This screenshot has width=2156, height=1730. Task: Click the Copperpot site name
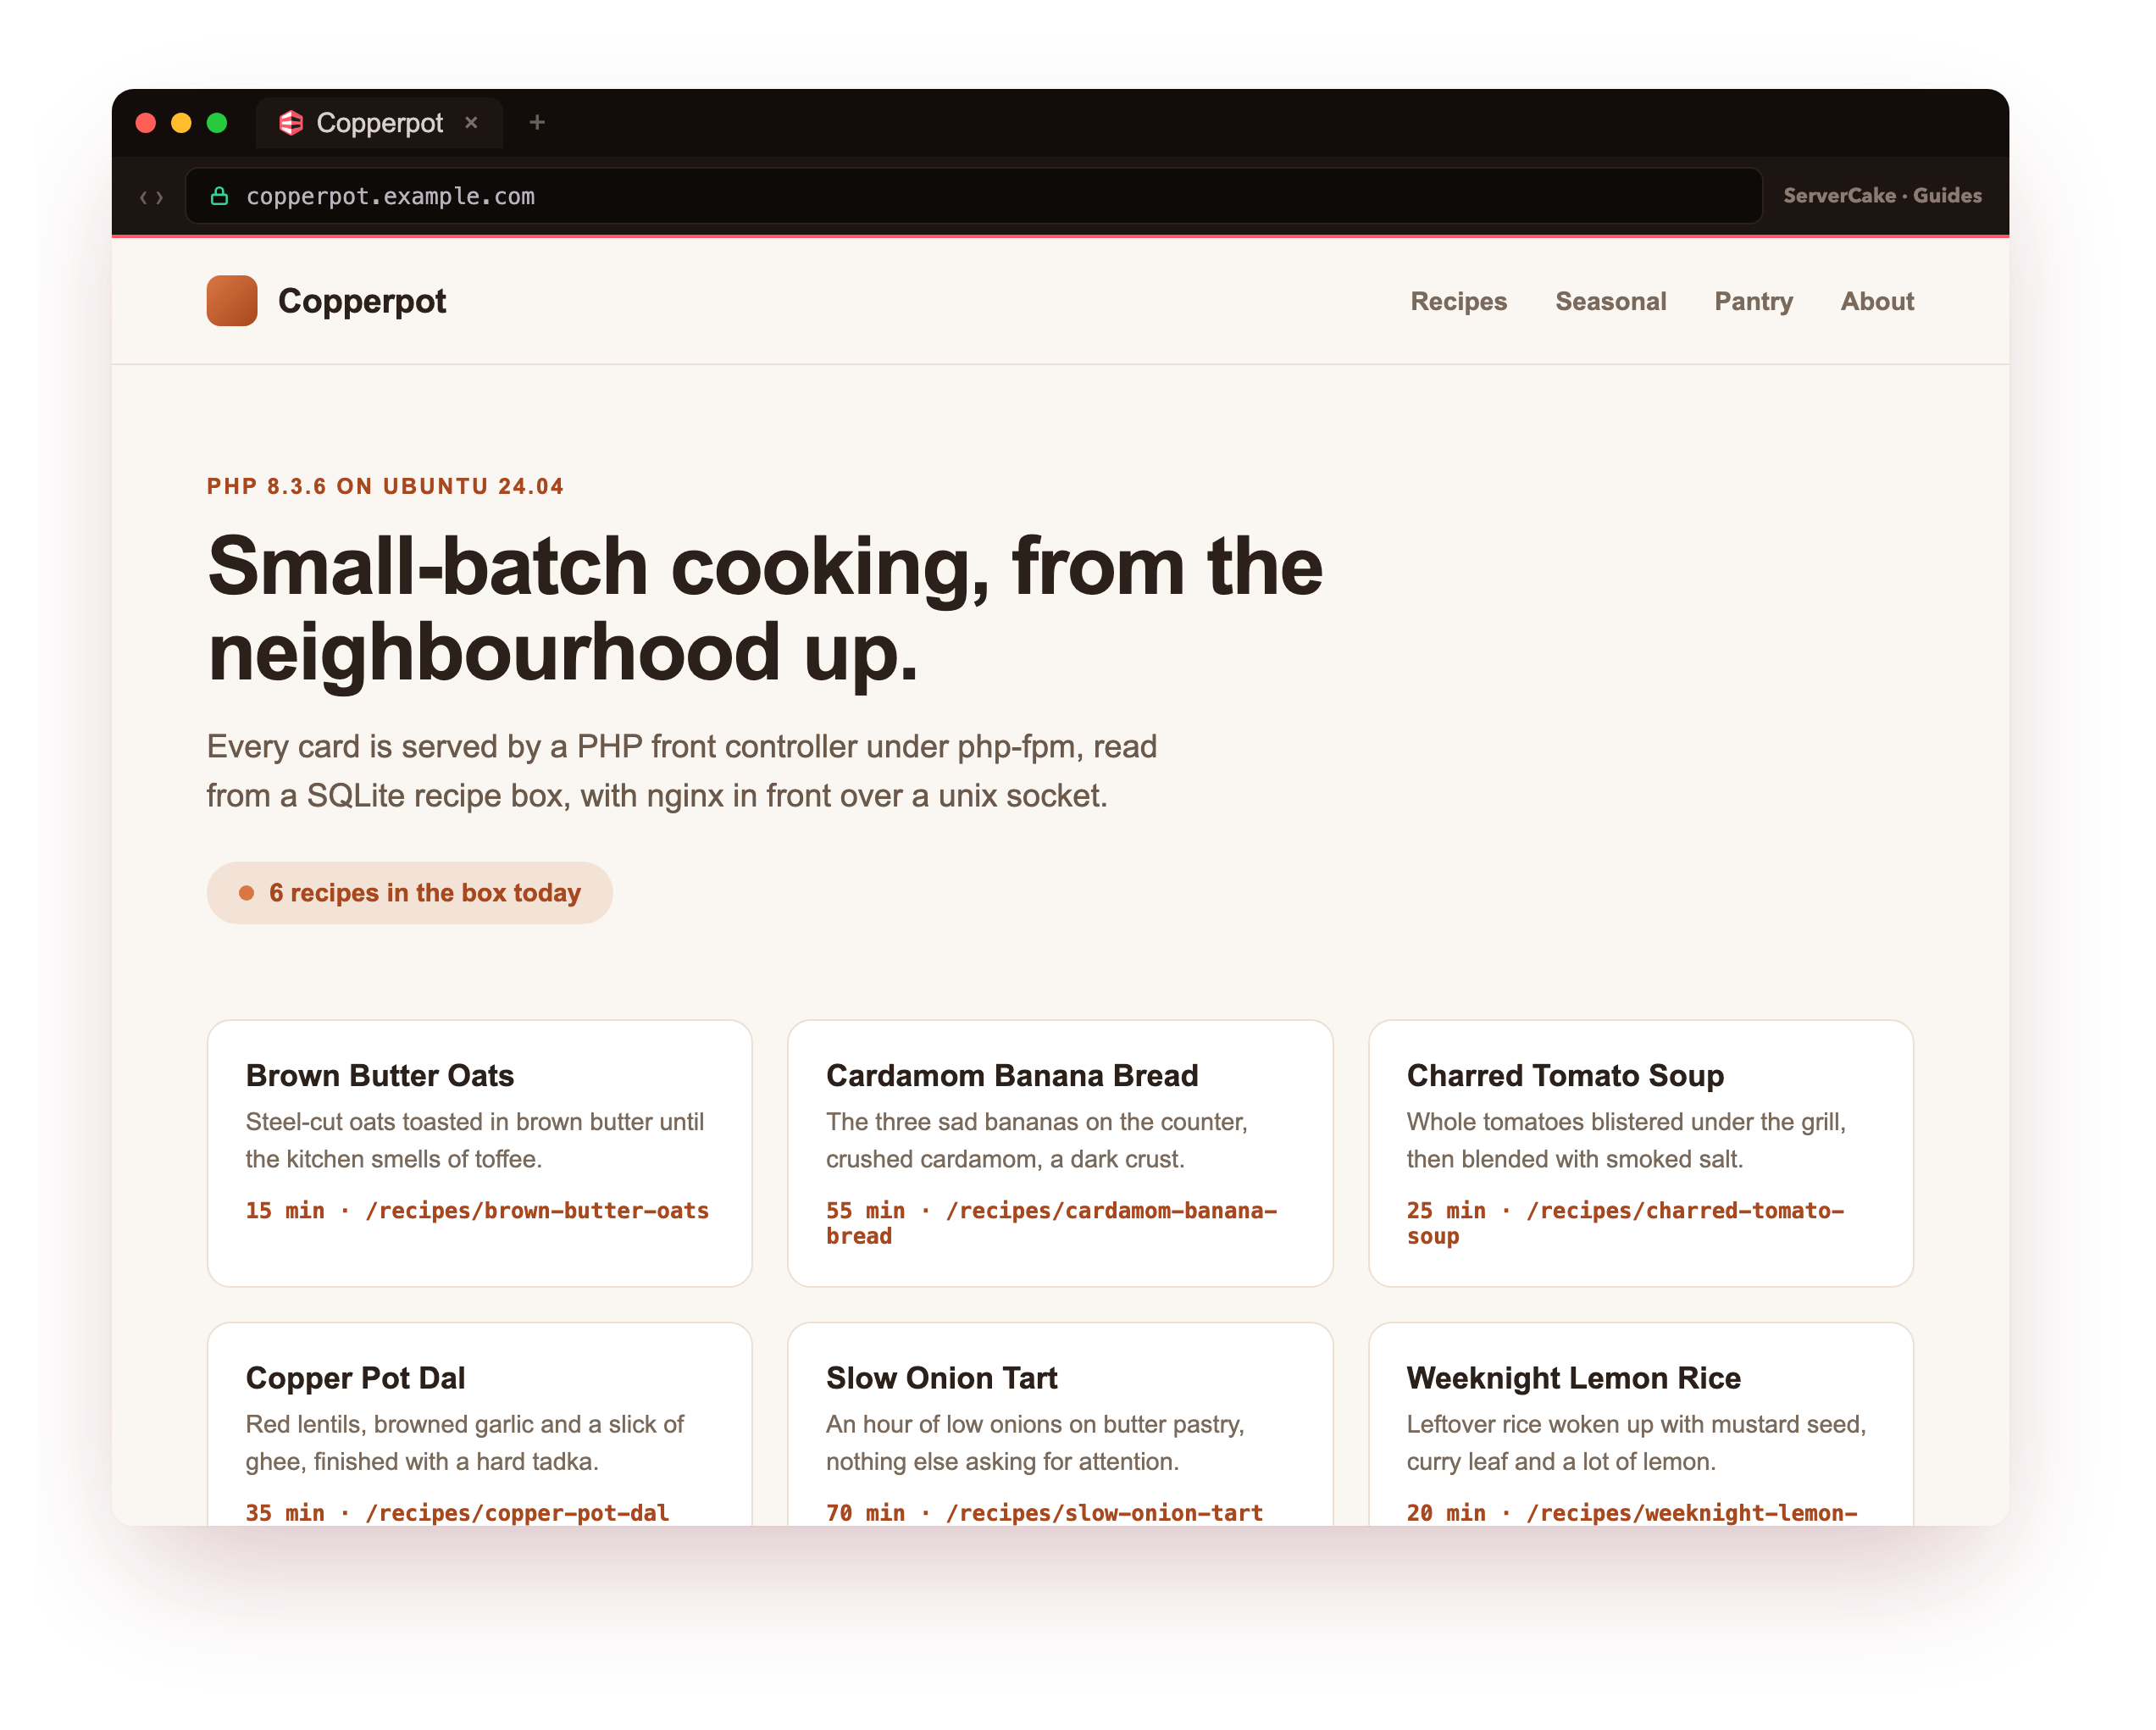tap(362, 301)
